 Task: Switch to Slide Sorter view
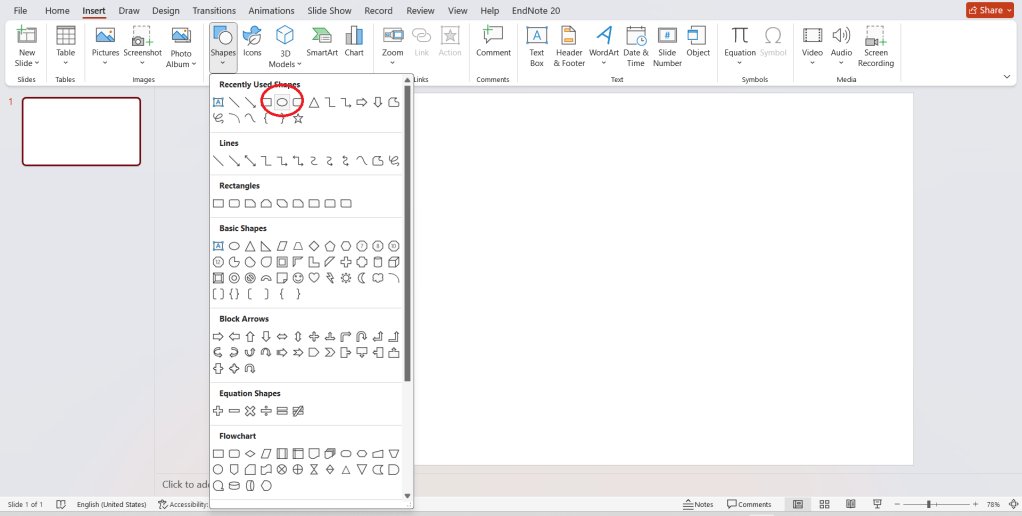(x=824, y=505)
